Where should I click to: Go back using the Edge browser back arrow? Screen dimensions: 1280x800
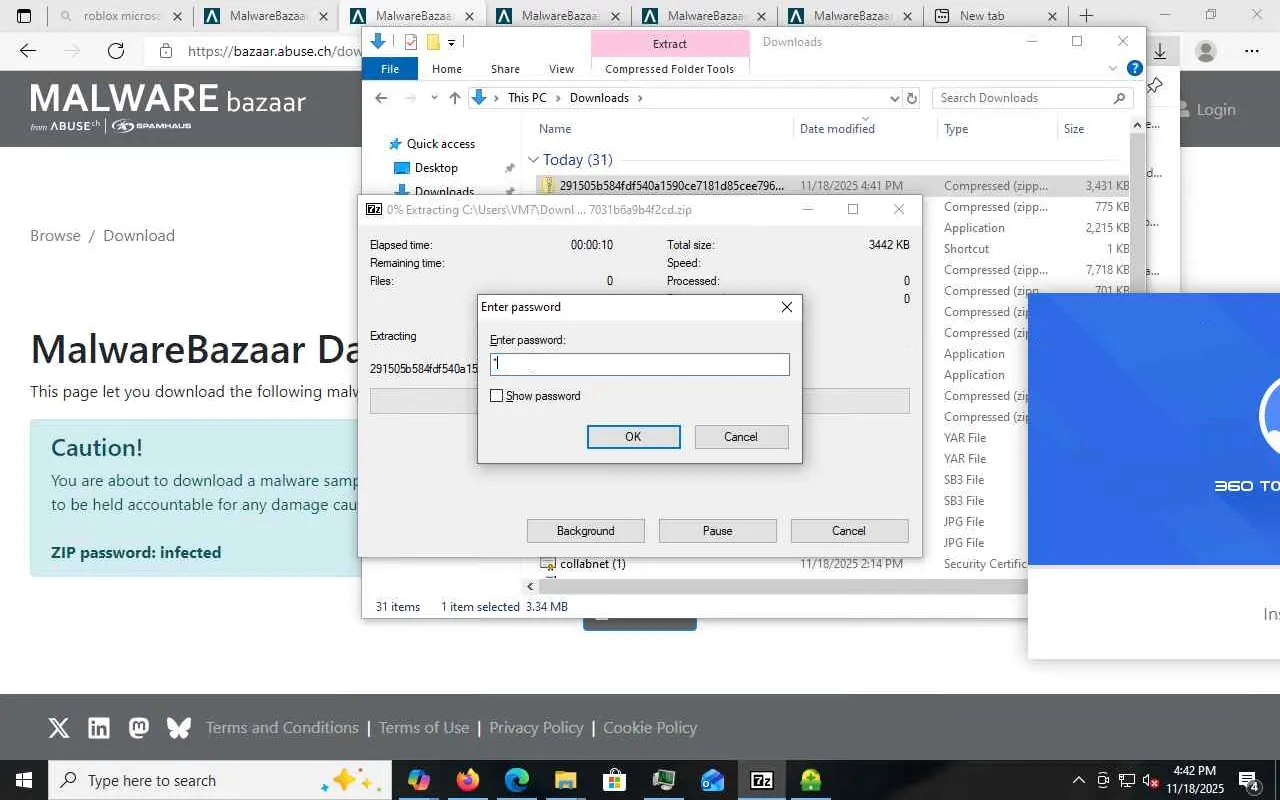point(28,51)
